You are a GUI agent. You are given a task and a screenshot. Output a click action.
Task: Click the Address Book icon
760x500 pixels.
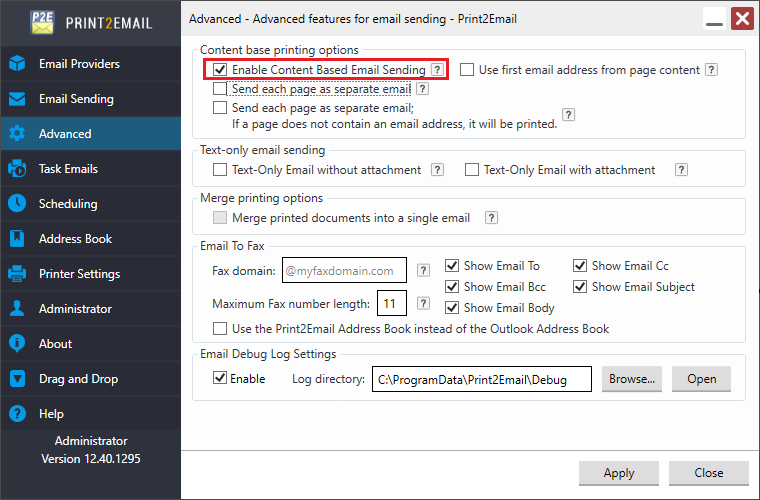pyautogui.click(x=17, y=239)
